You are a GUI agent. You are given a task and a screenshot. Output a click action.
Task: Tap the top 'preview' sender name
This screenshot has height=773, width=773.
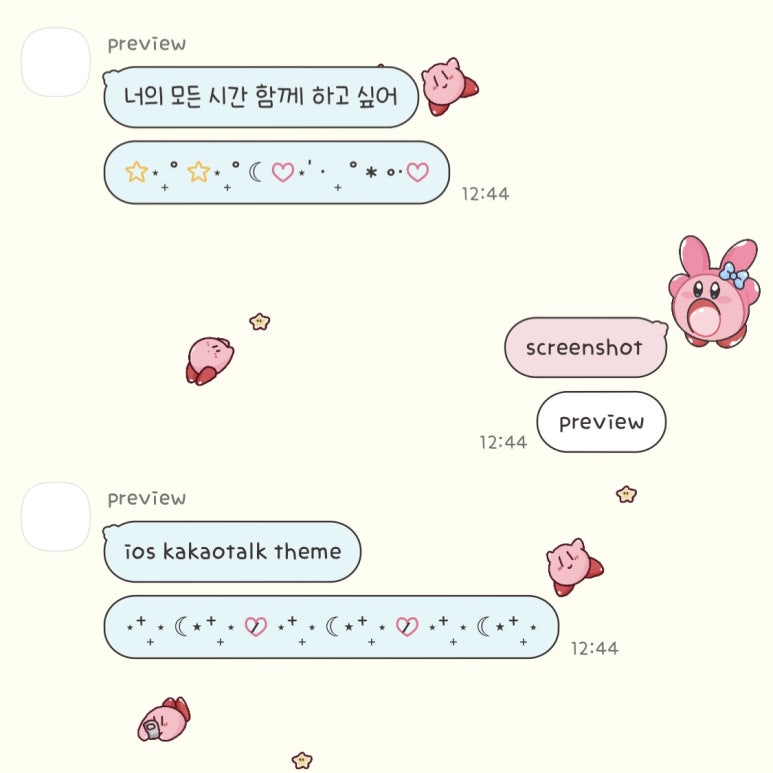pos(147,44)
